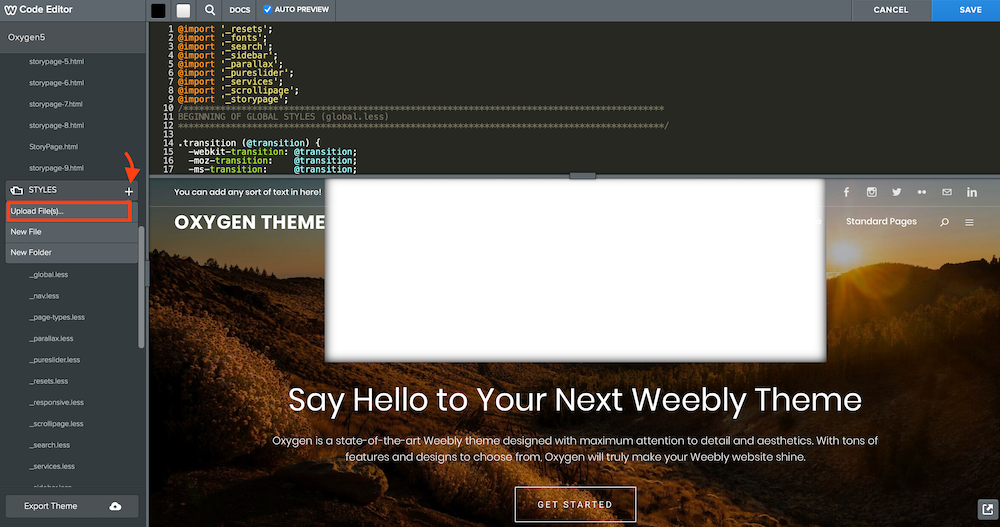
Task: Open StoryPage.html file
Action: coord(54,147)
